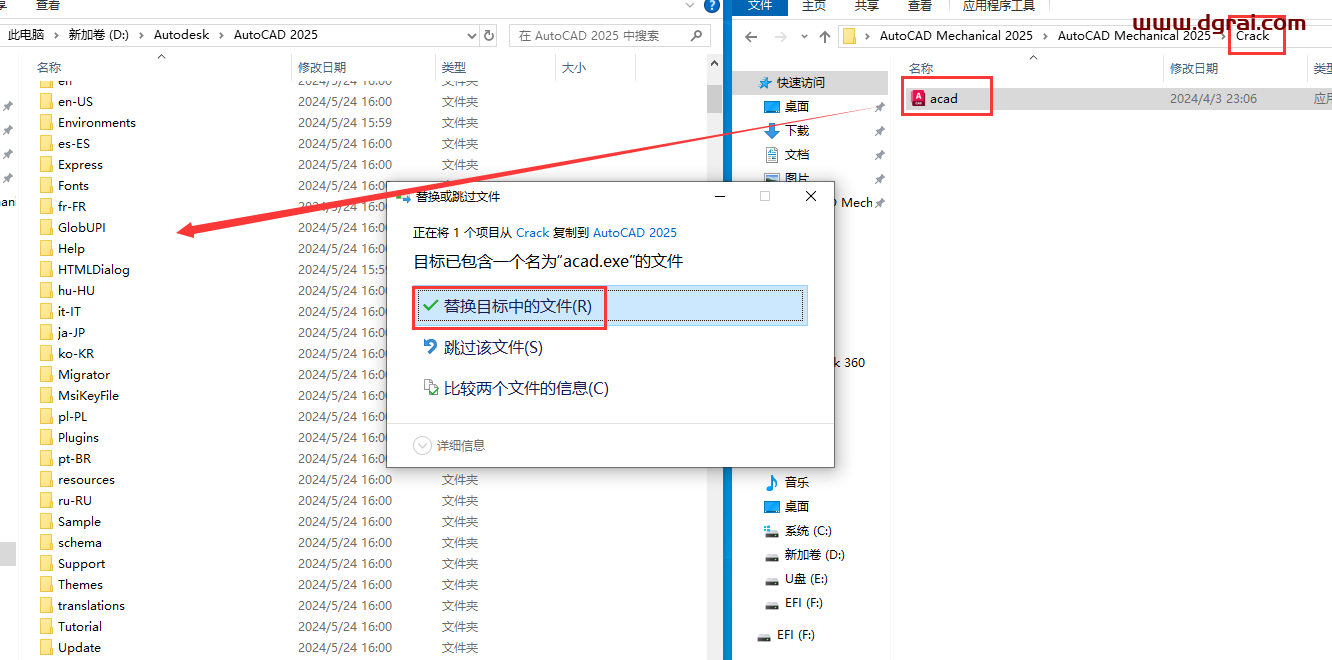Click the up-one-level arrow icon
The width and height of the screenshot is (1332, 660).
click(824, 37)
